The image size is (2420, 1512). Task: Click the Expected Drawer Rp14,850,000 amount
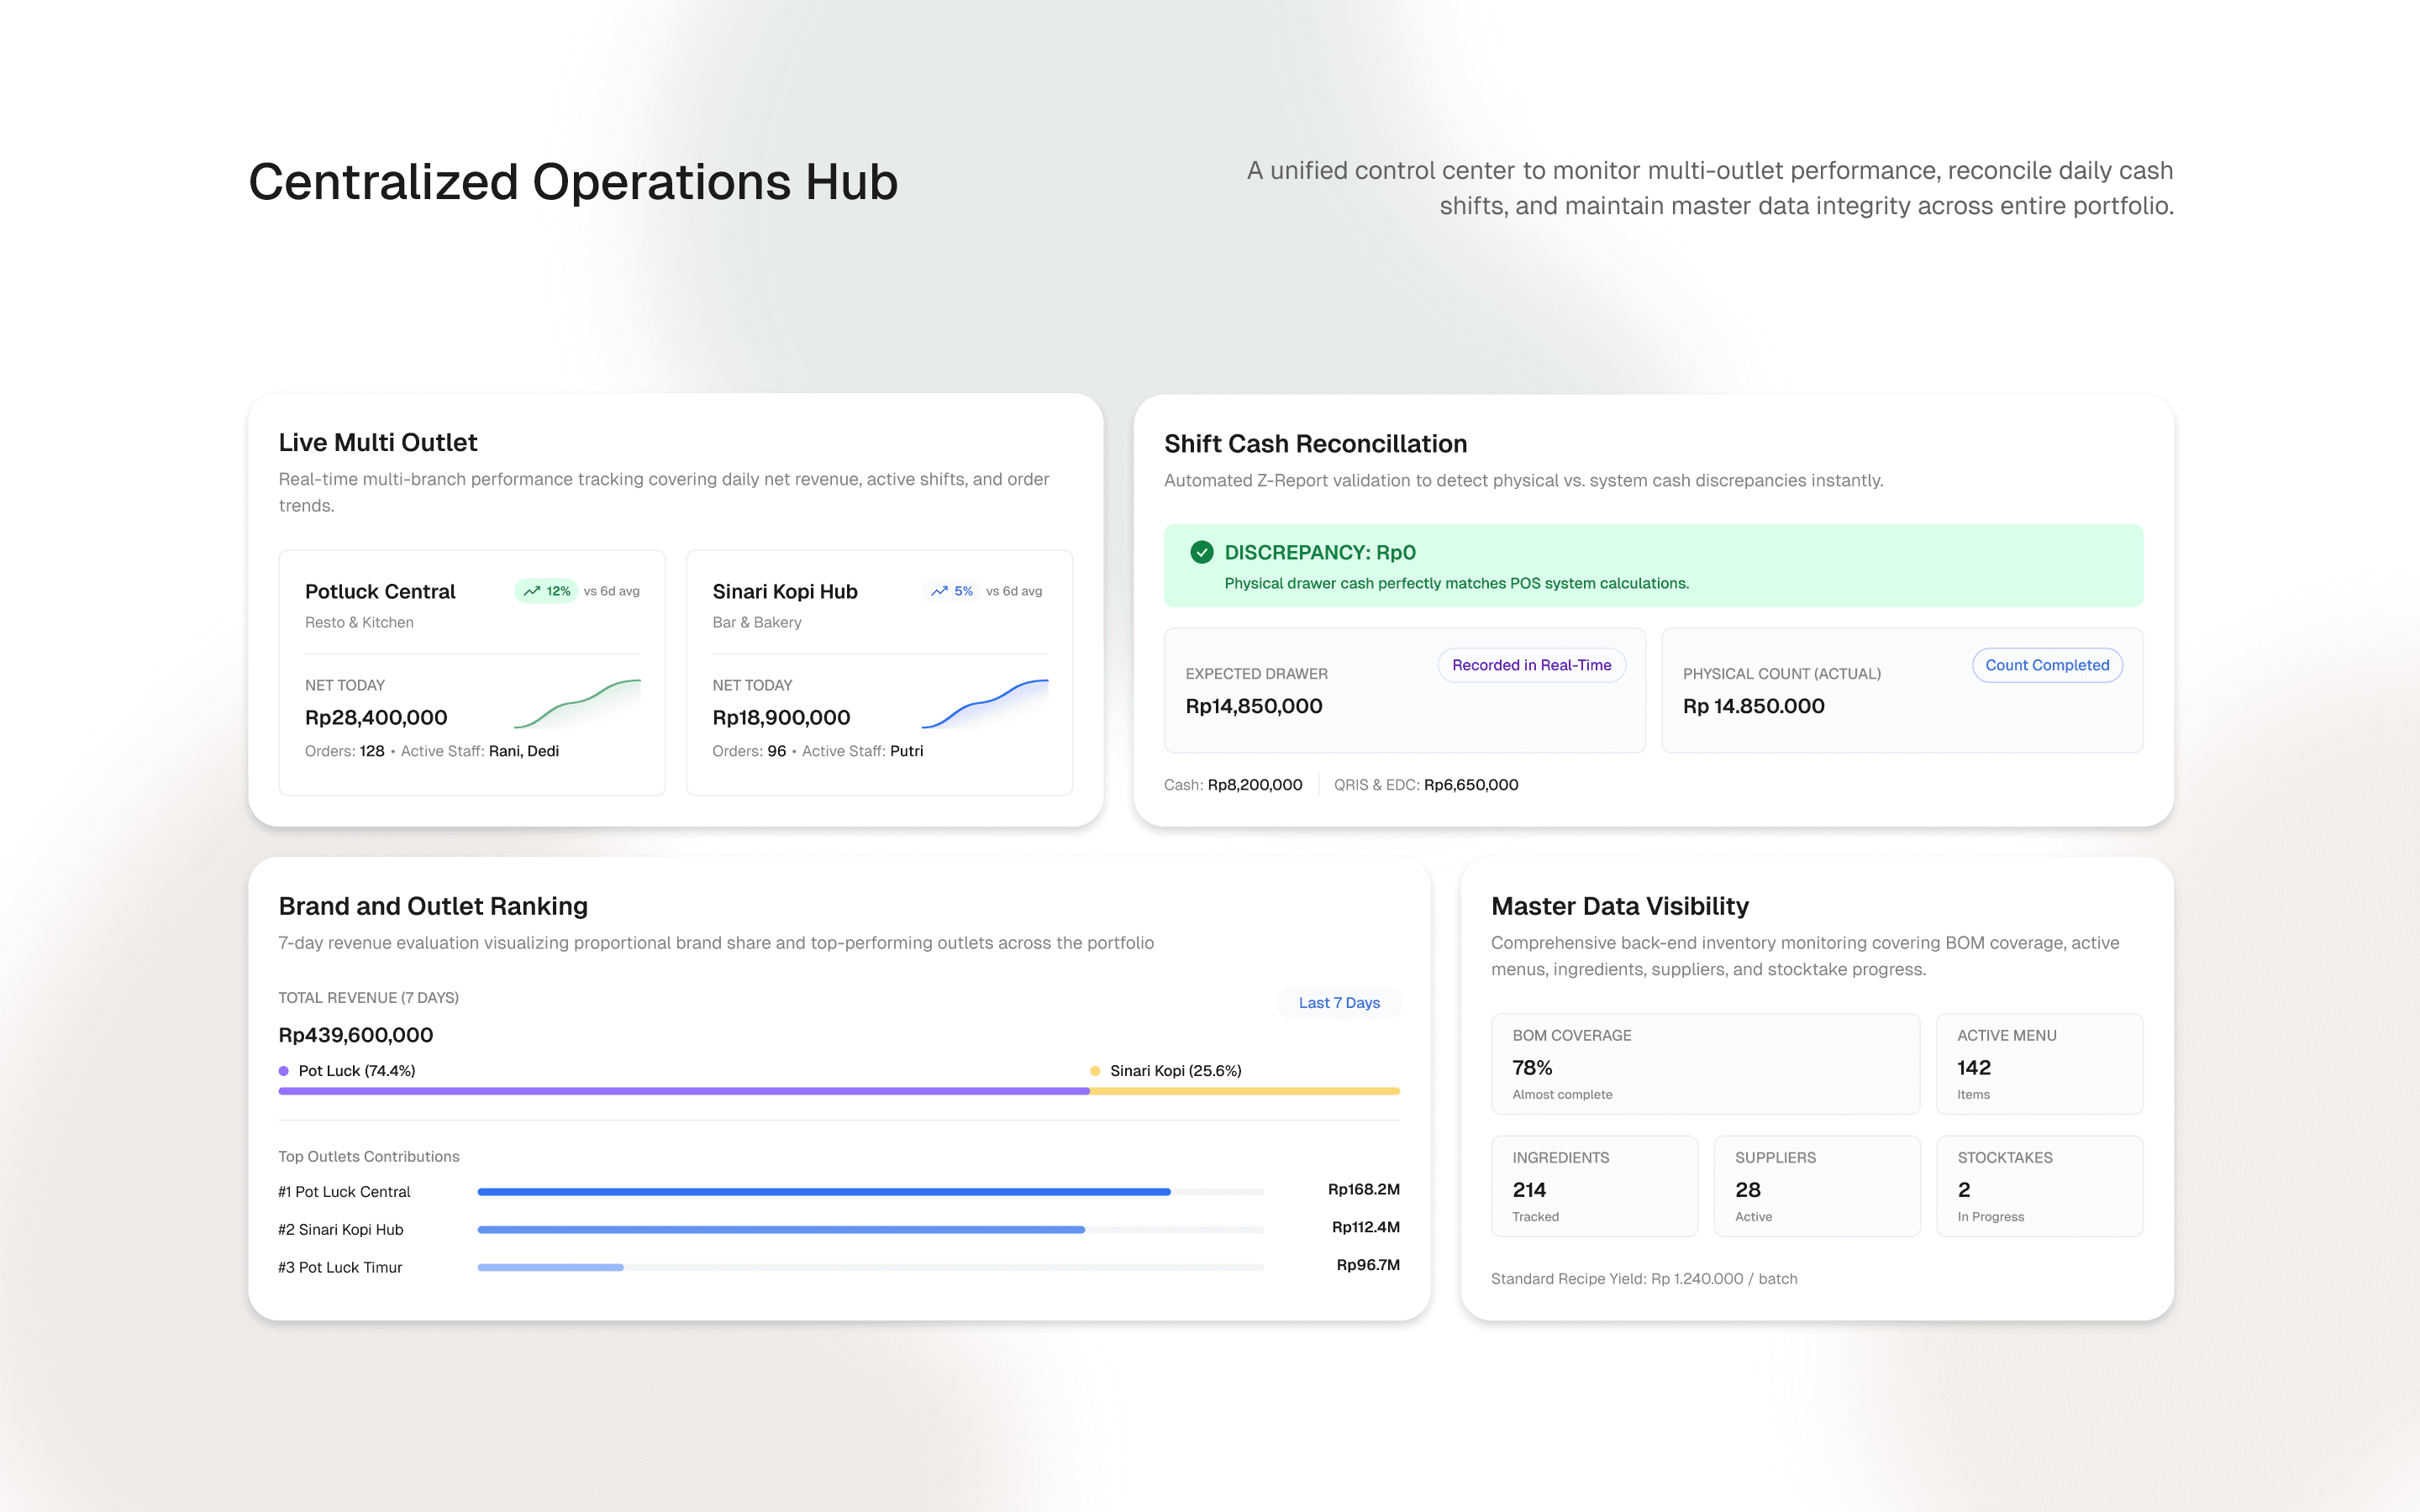(1254, 706)
